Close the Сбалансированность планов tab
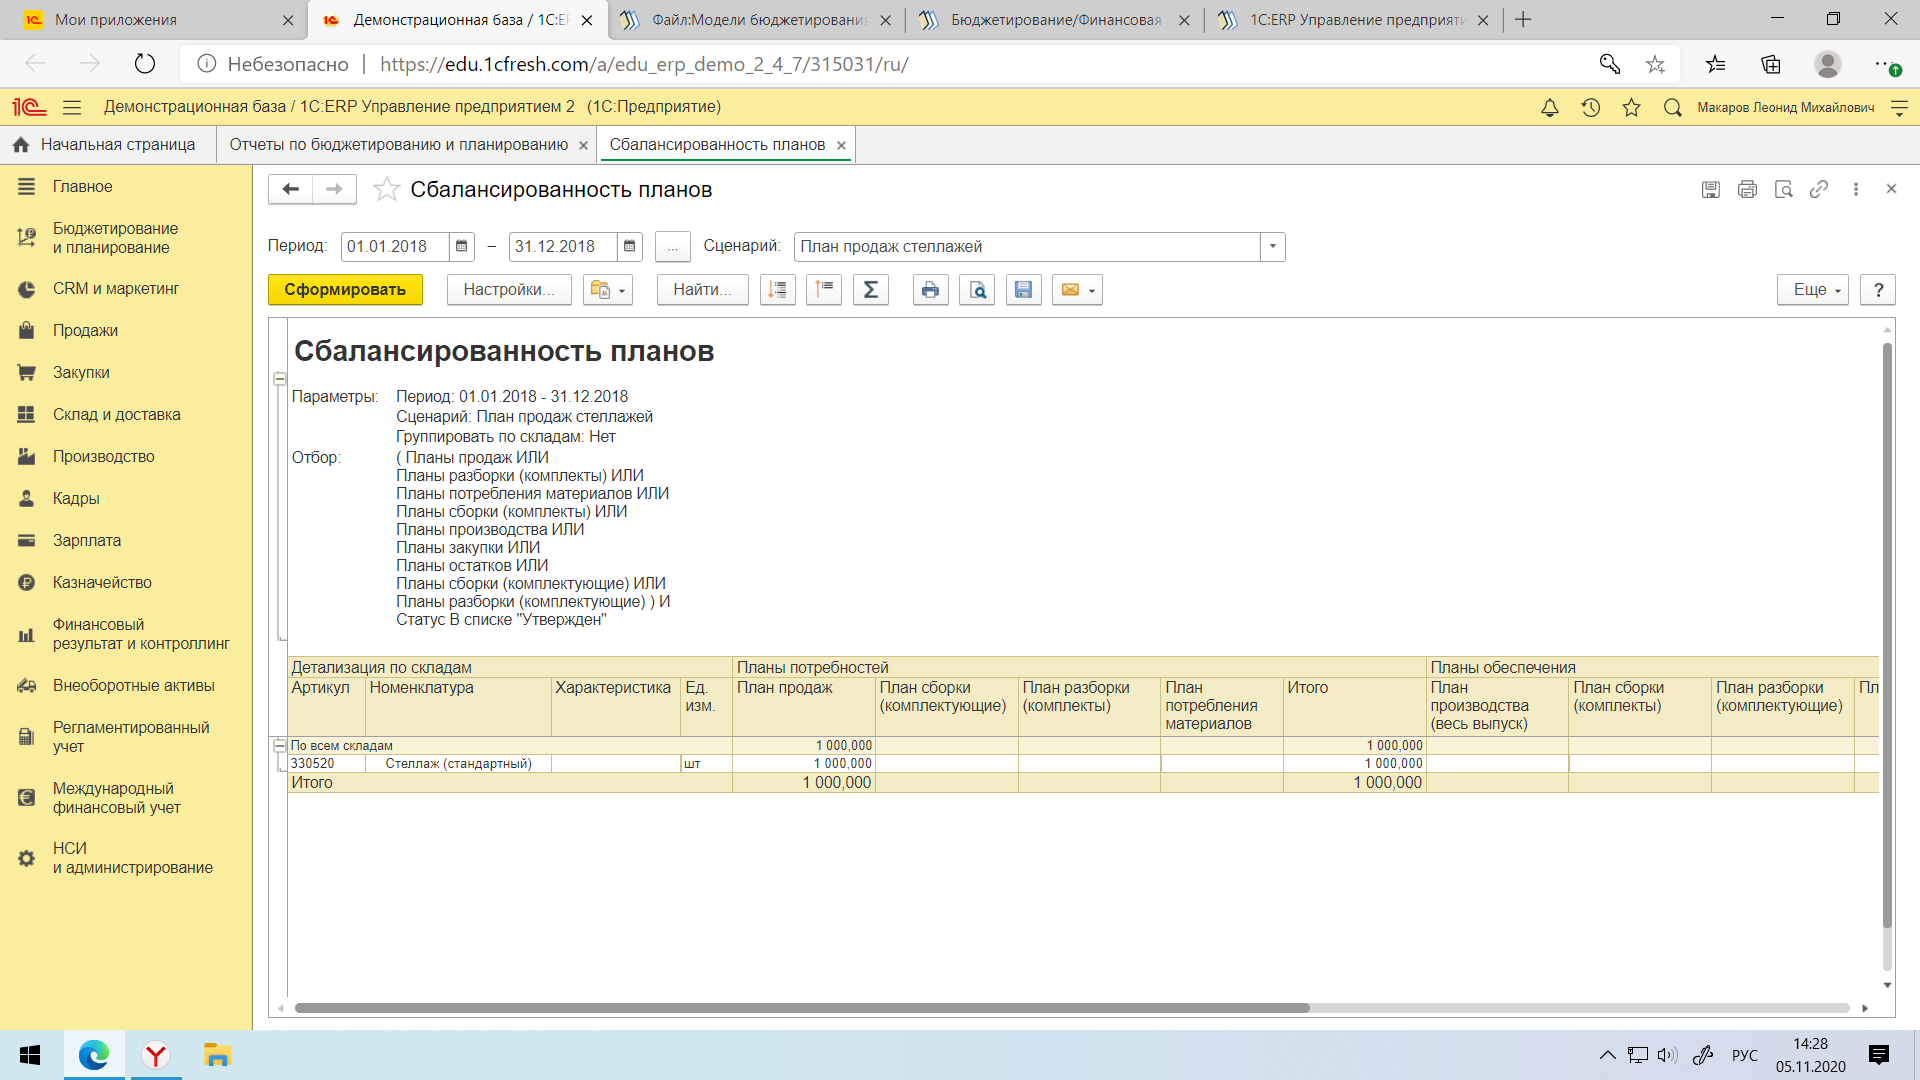Screen dimensions: 1920x1080 tap(842, 146)
